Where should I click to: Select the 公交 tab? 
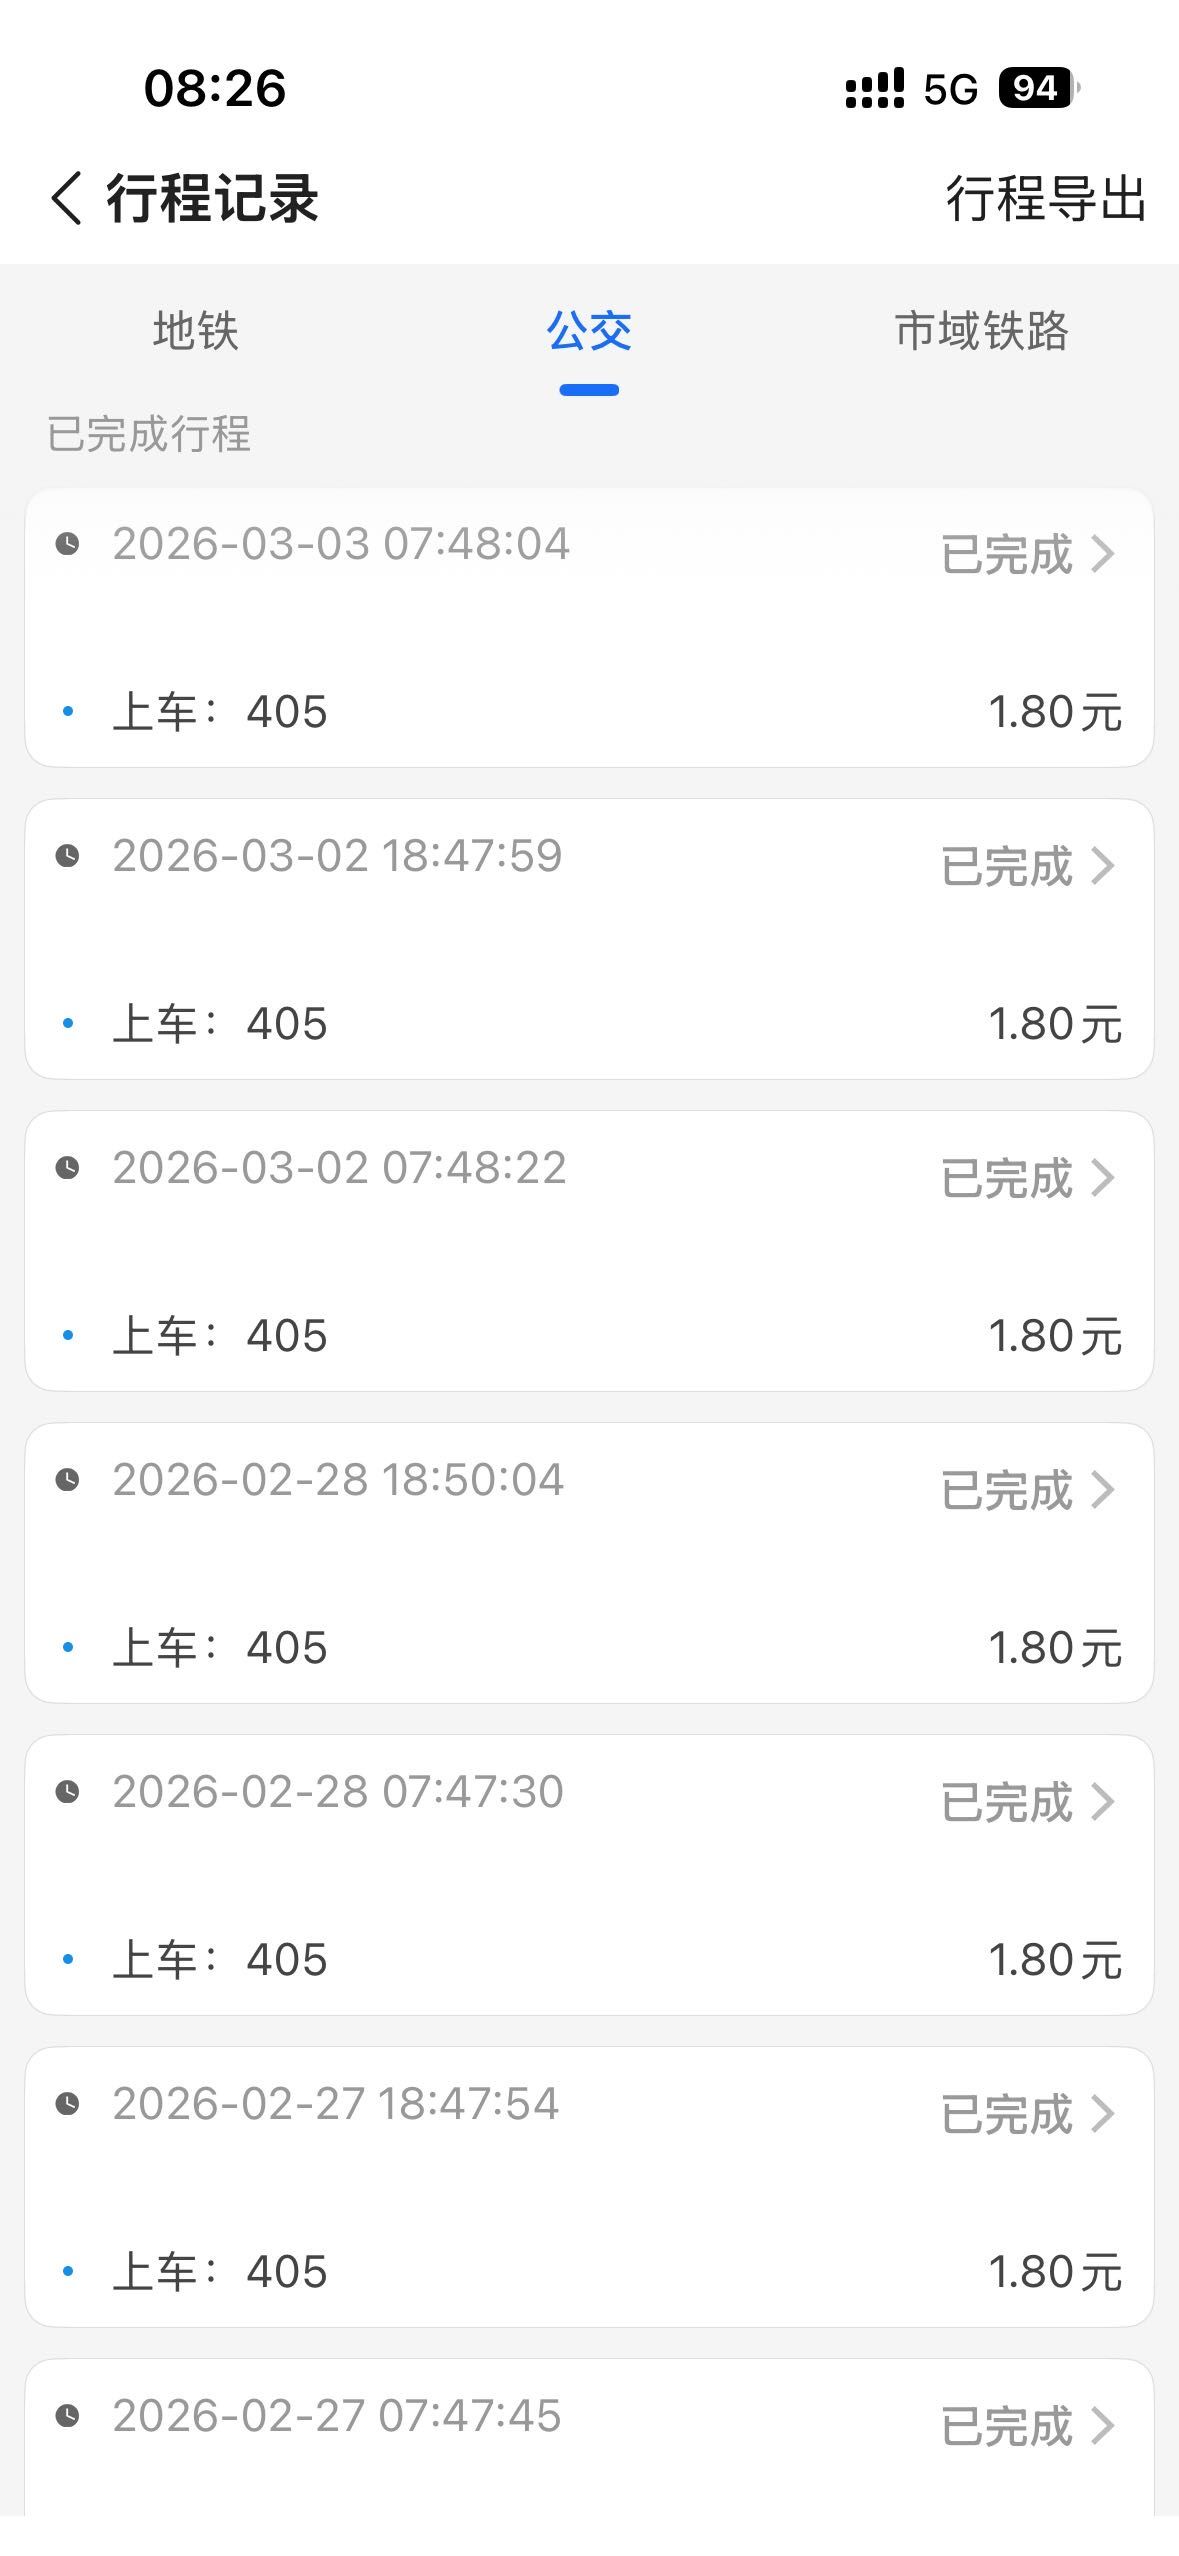tap(589, 331)
